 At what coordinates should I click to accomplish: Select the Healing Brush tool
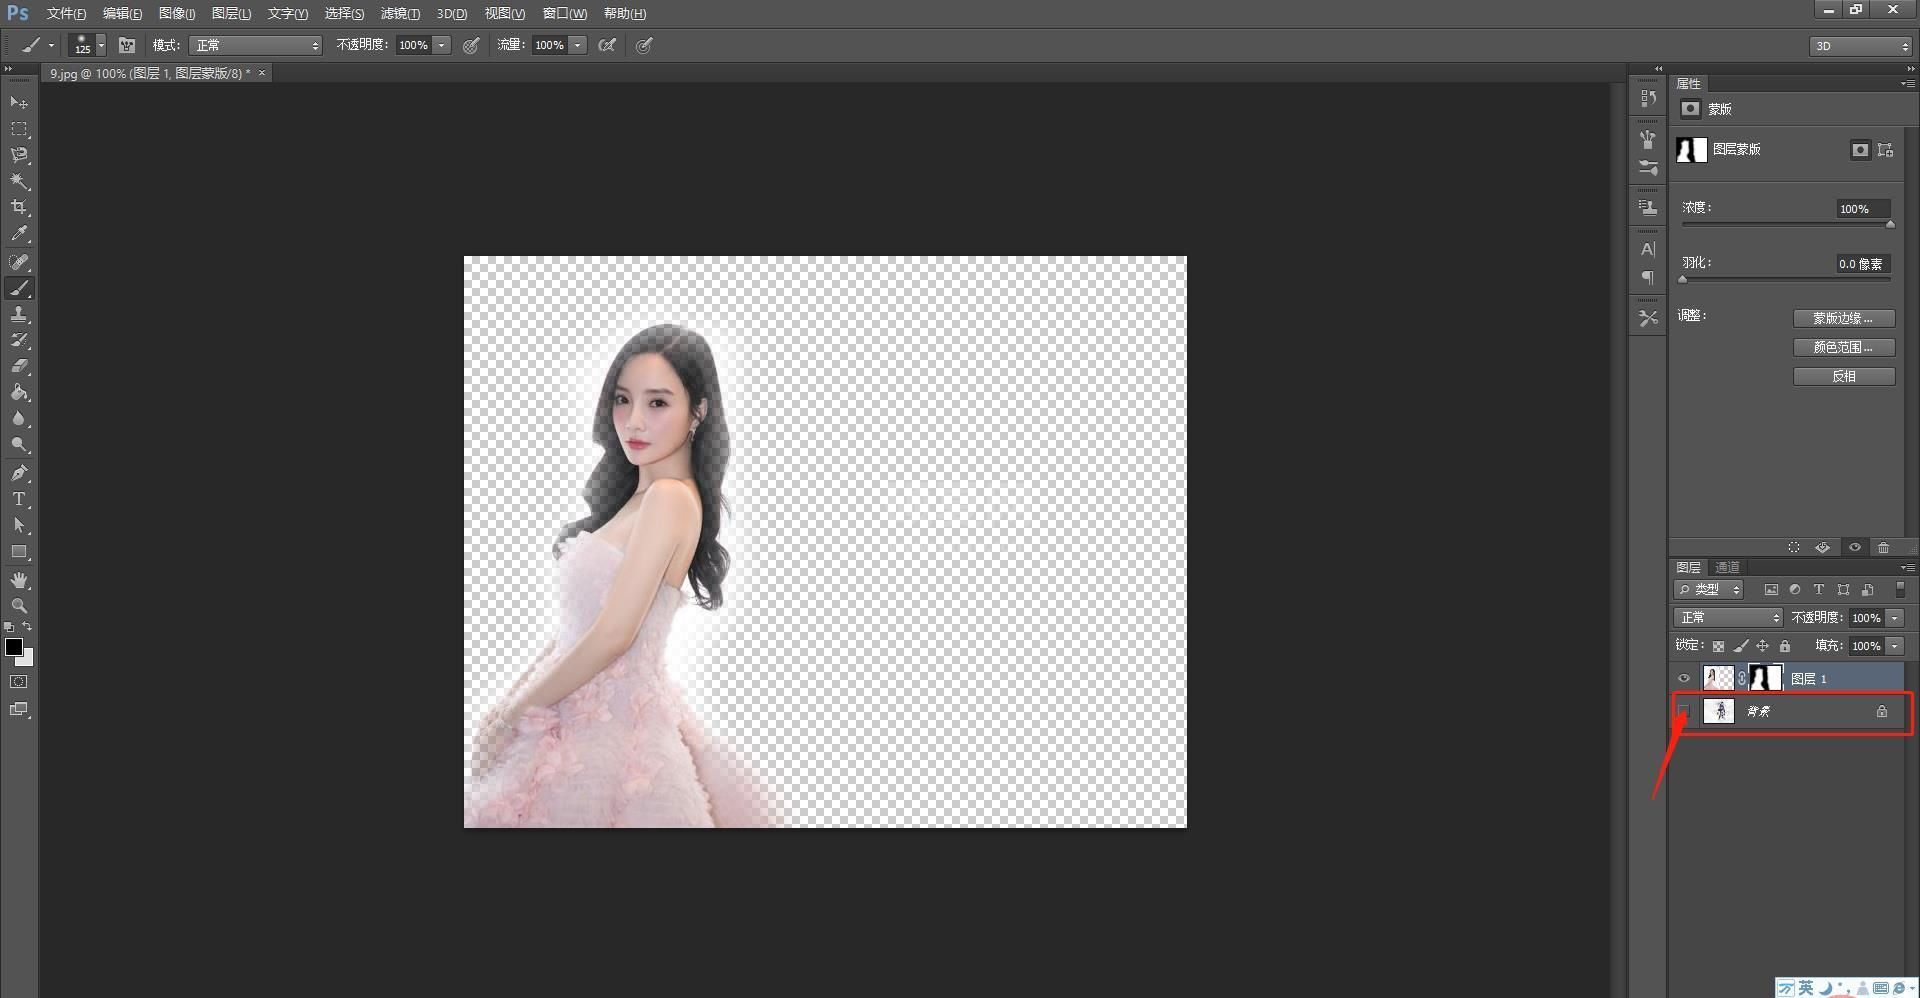19,262
